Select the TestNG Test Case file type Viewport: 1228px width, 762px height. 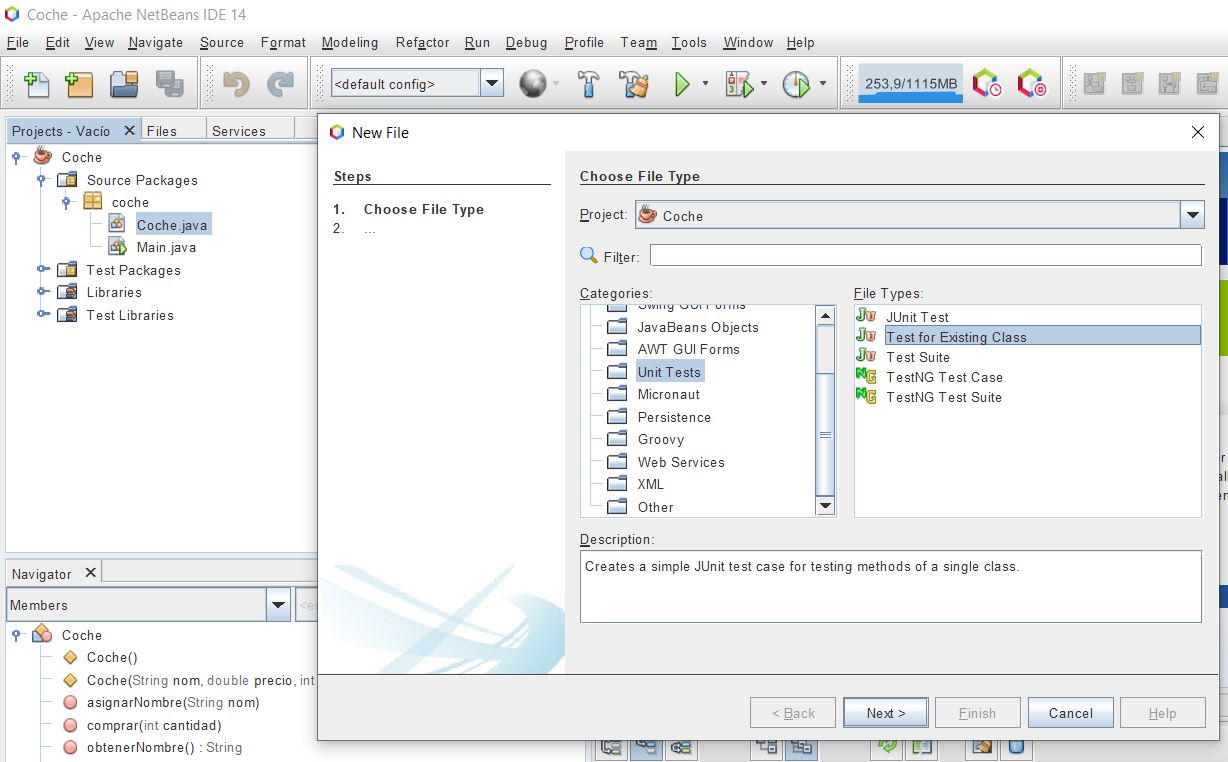pos(943,377)
